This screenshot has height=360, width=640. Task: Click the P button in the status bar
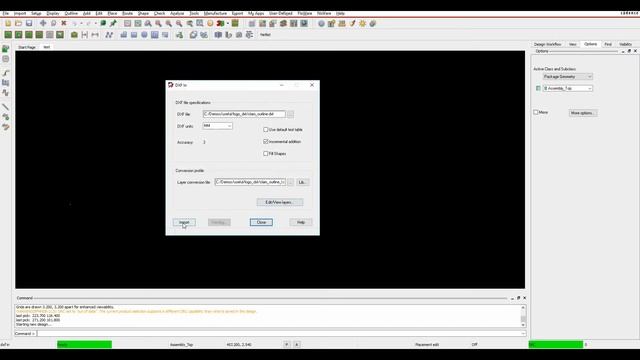point(287,344)
